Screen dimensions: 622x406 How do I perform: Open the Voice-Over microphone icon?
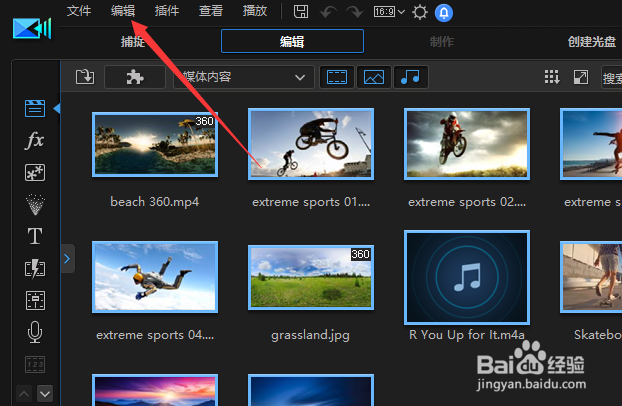(35, 332)
